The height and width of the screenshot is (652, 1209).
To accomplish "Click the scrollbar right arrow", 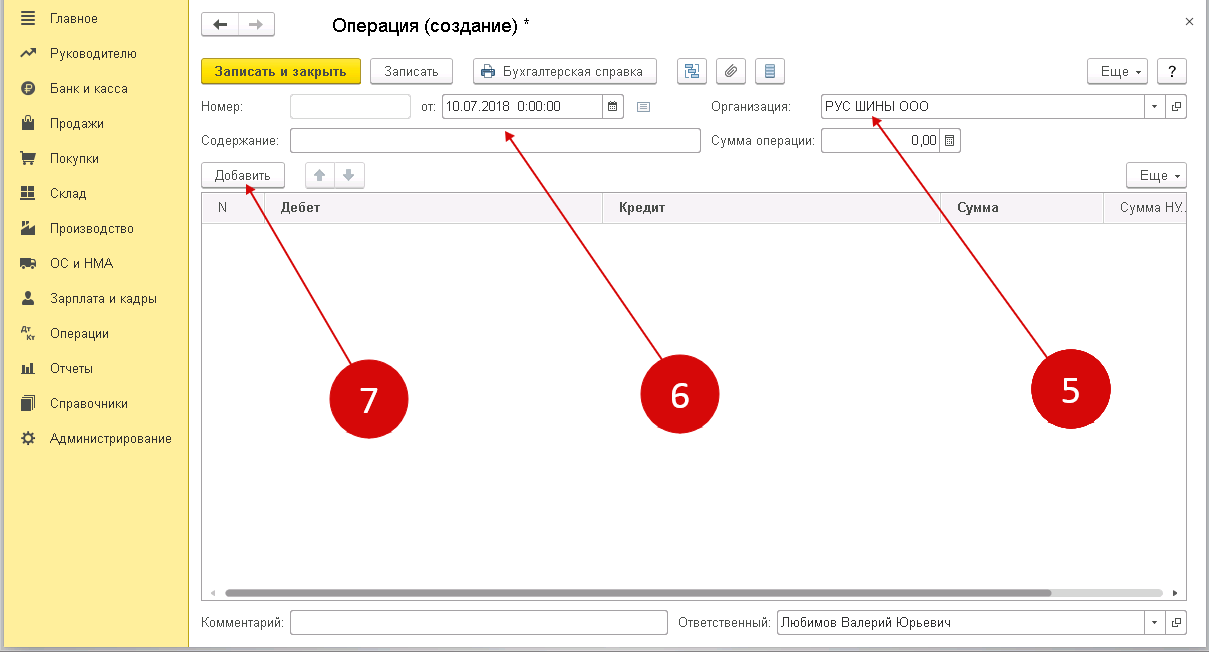I will pos(1175,592).
